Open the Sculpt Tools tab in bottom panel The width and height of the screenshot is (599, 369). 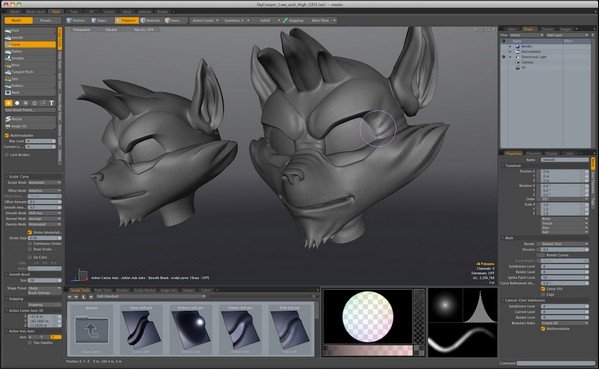point(80,290)
